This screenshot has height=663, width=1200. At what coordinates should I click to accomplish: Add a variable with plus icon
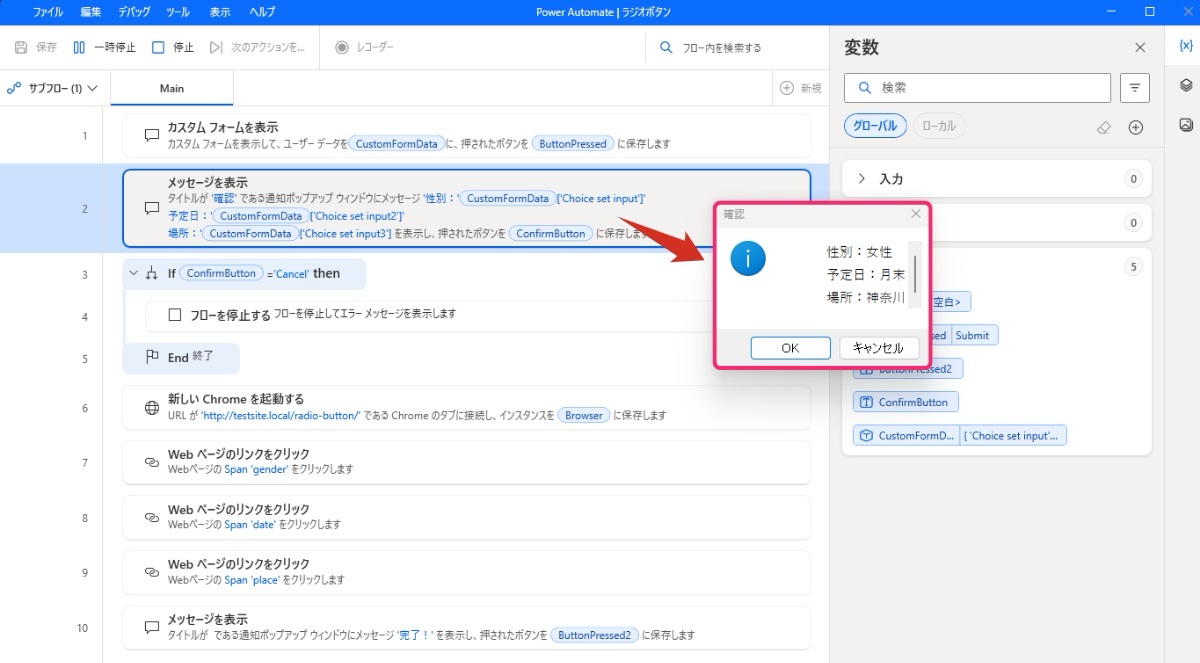click(1136, 127)
